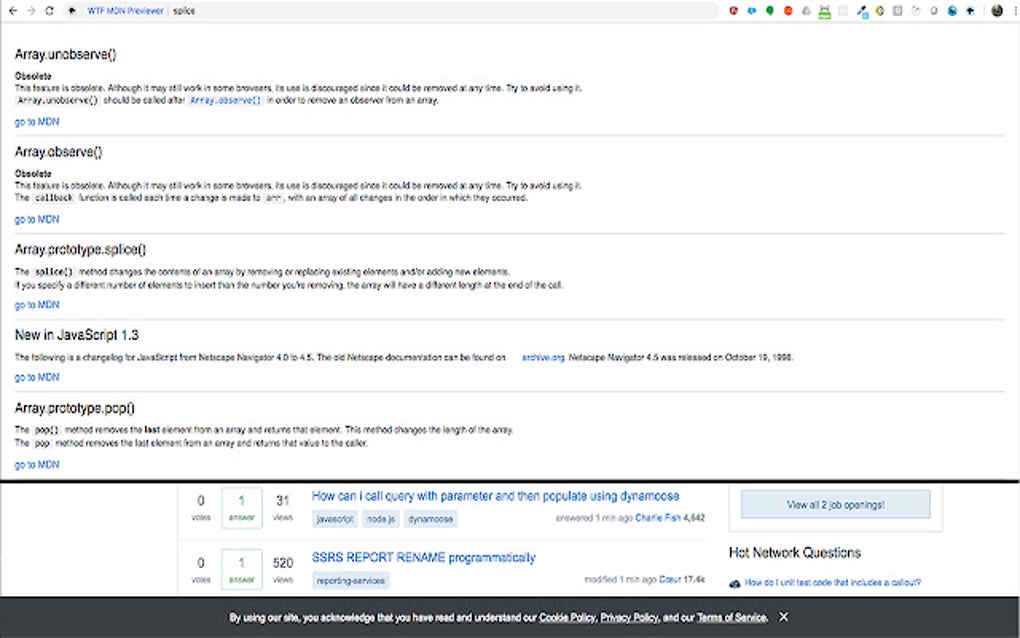Select the WTF MDN Previewer tab
Viewport: 1020px width, 638px height.
pos(125,11)
